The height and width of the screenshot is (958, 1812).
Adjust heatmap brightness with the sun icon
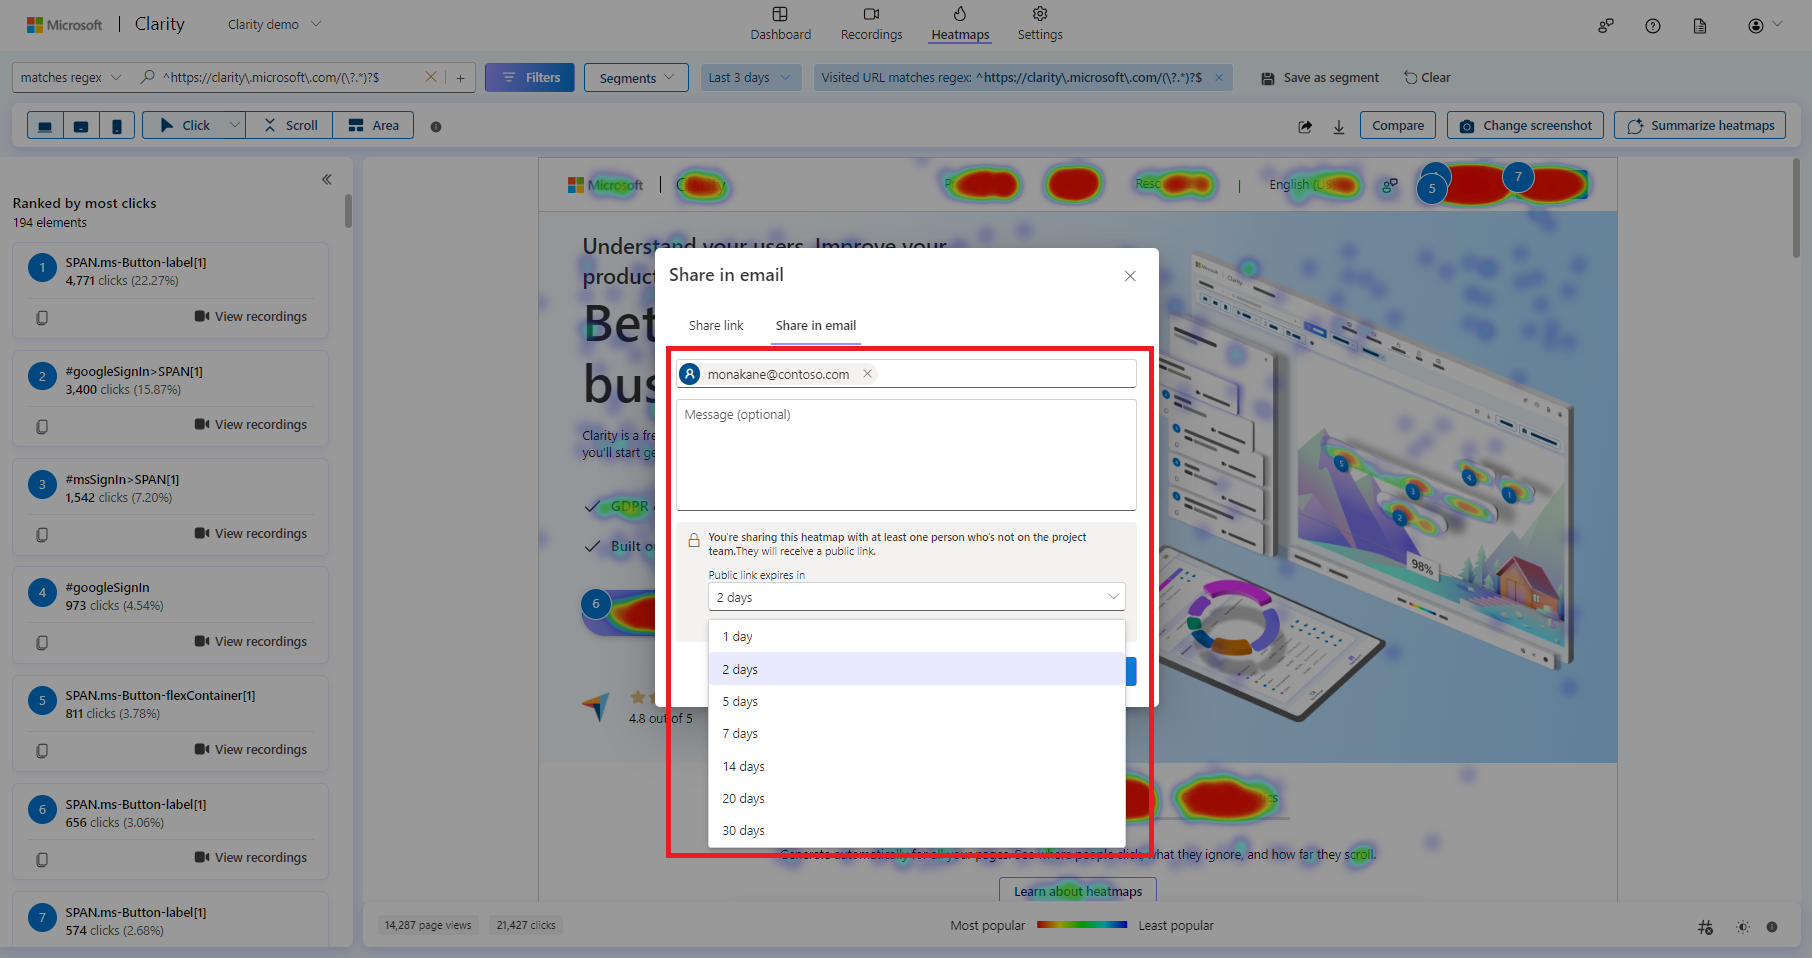(x=1743, y=927)
